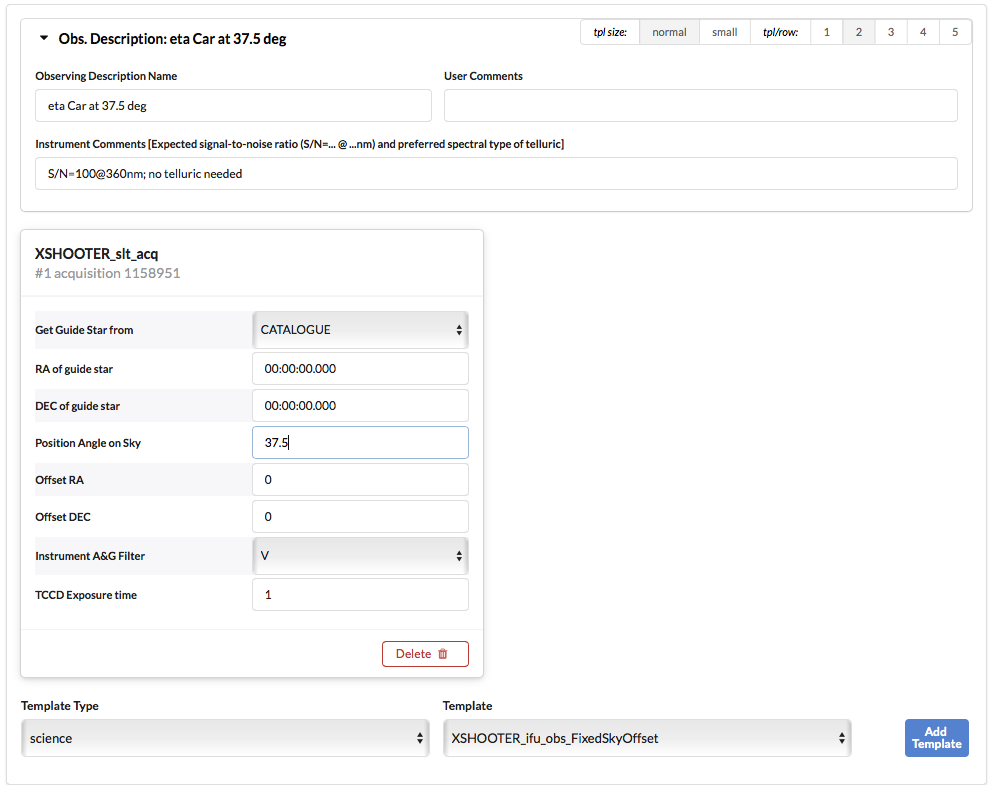Click the User Comments text field
Viewport: 992px width, 793px height.
(x=700, y=105)
